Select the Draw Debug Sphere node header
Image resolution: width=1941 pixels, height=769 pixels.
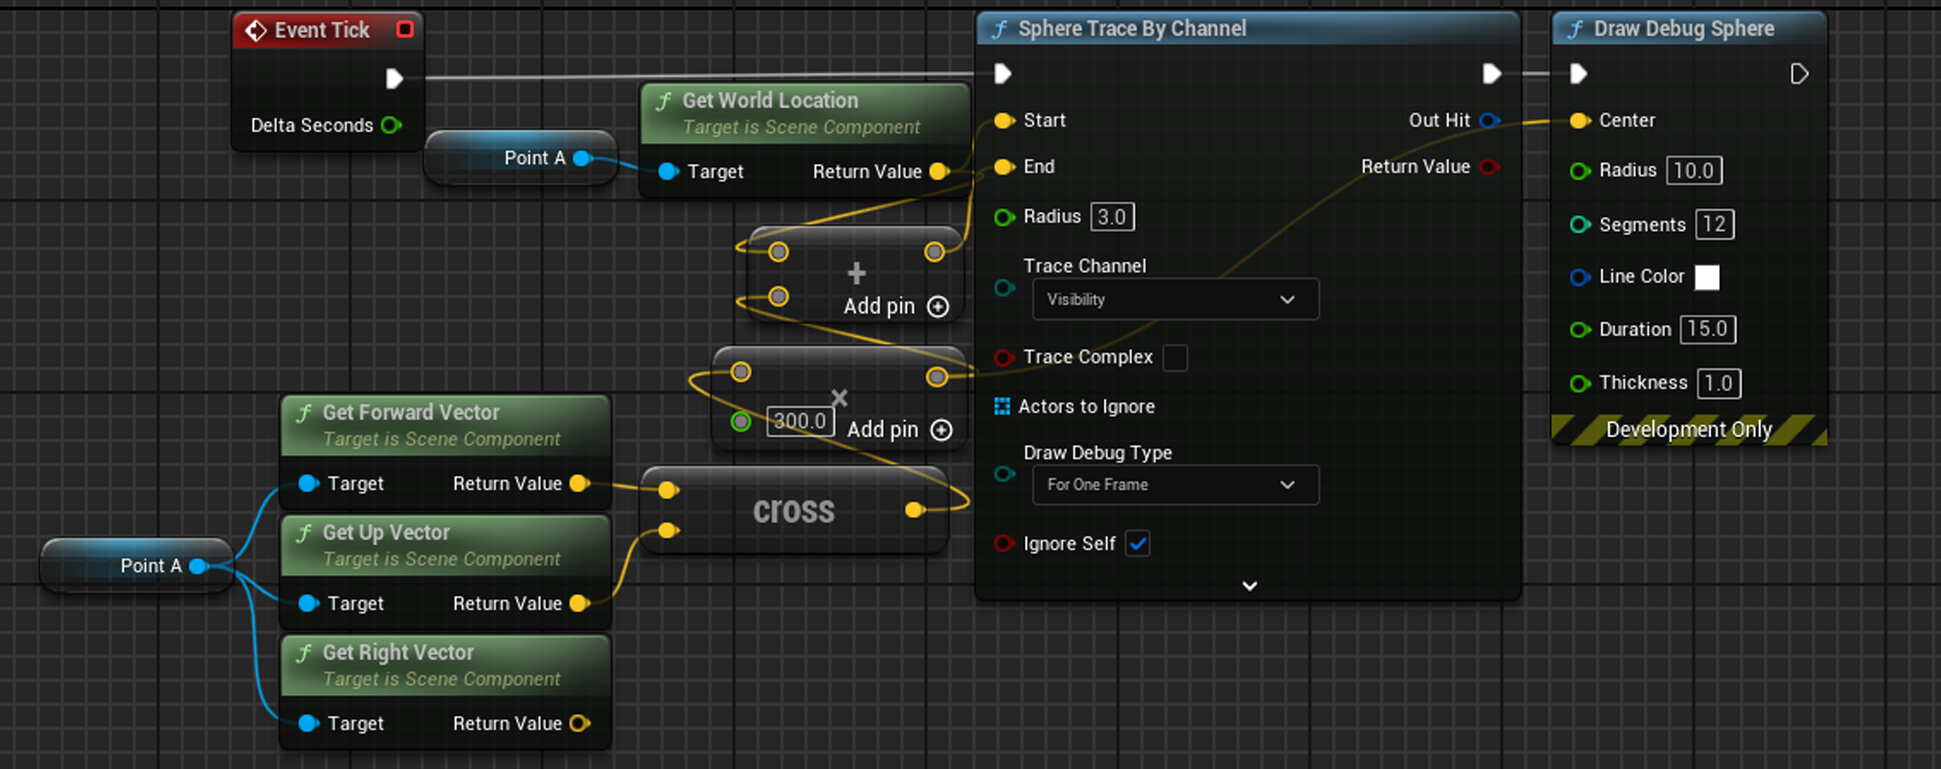click(x=1690, y=29)
